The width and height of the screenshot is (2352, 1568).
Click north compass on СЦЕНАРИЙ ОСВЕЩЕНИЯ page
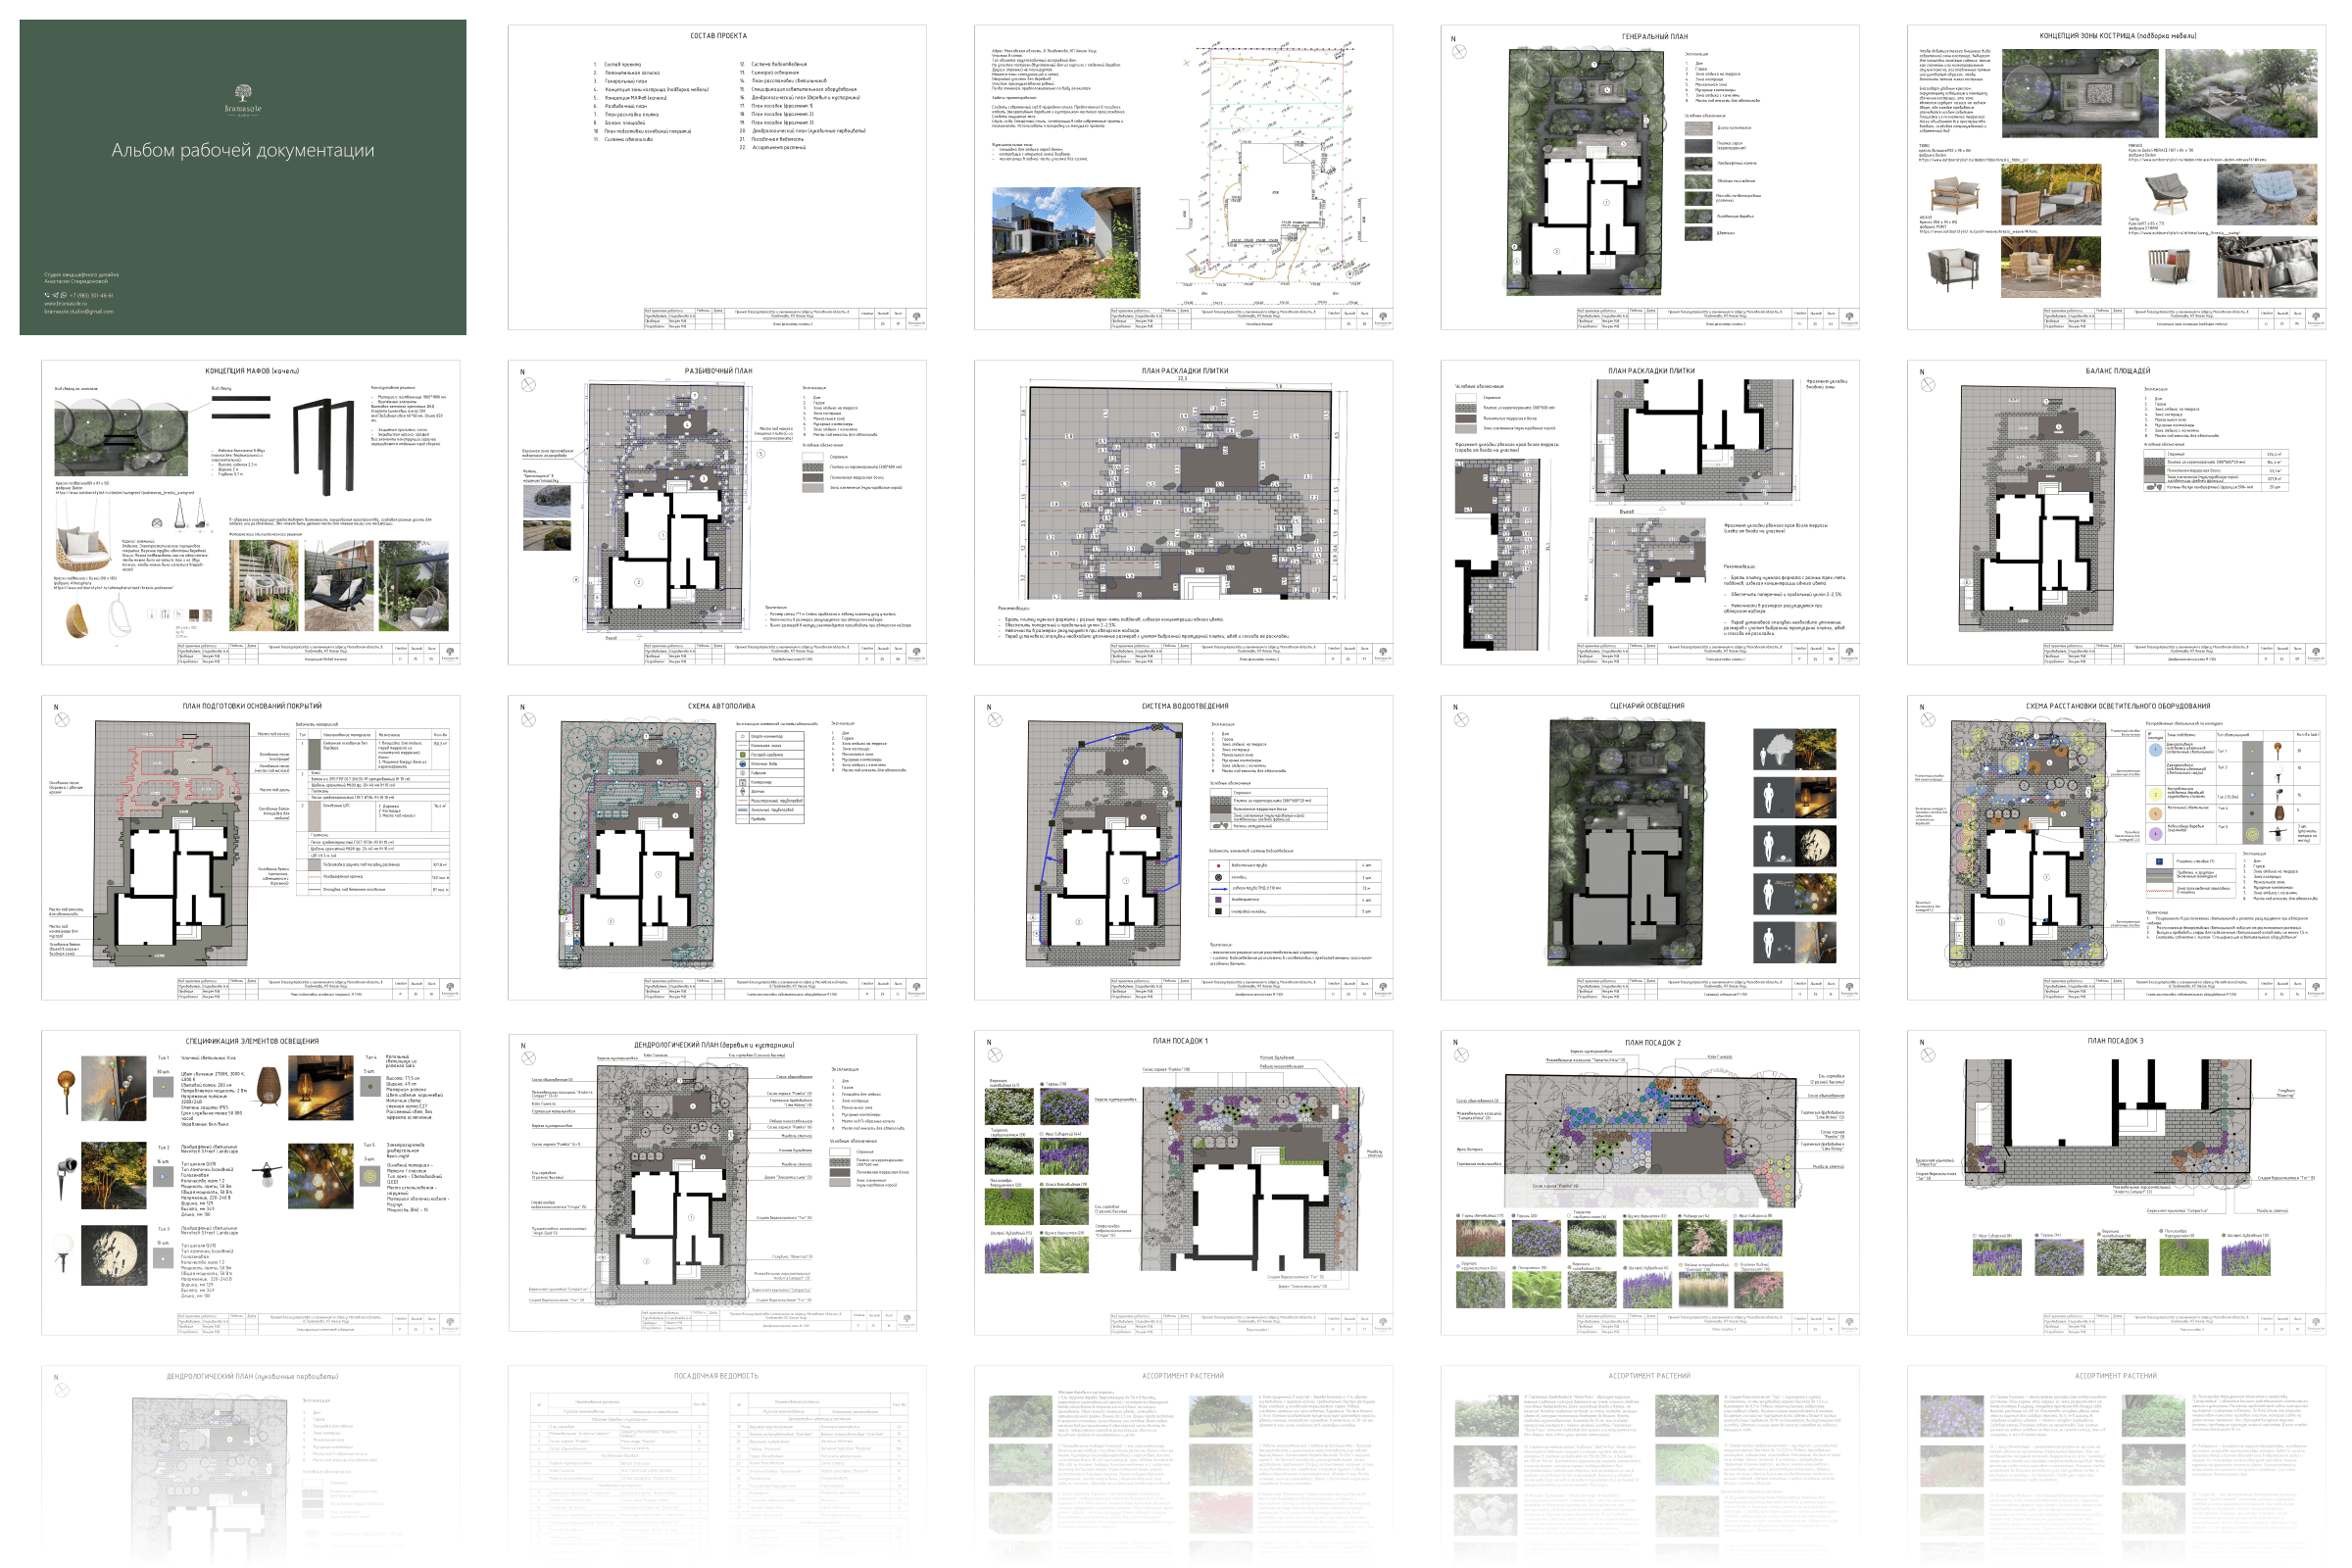tap(1461, 720)
